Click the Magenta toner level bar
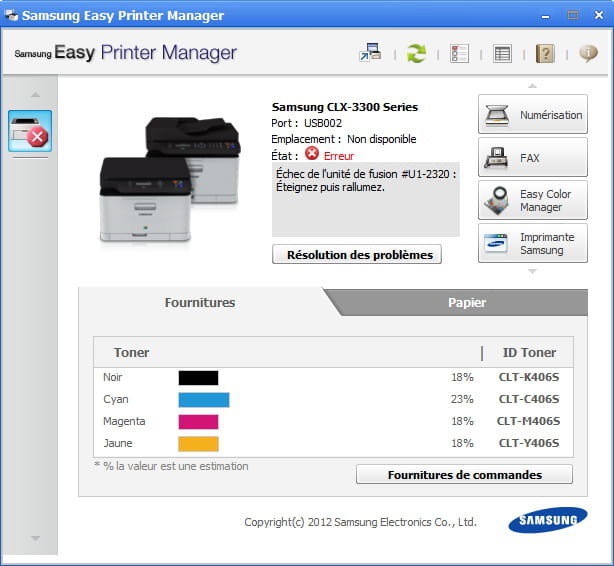Image resolution: width=614 pixels, height=566 pixels. pos(199,422)
